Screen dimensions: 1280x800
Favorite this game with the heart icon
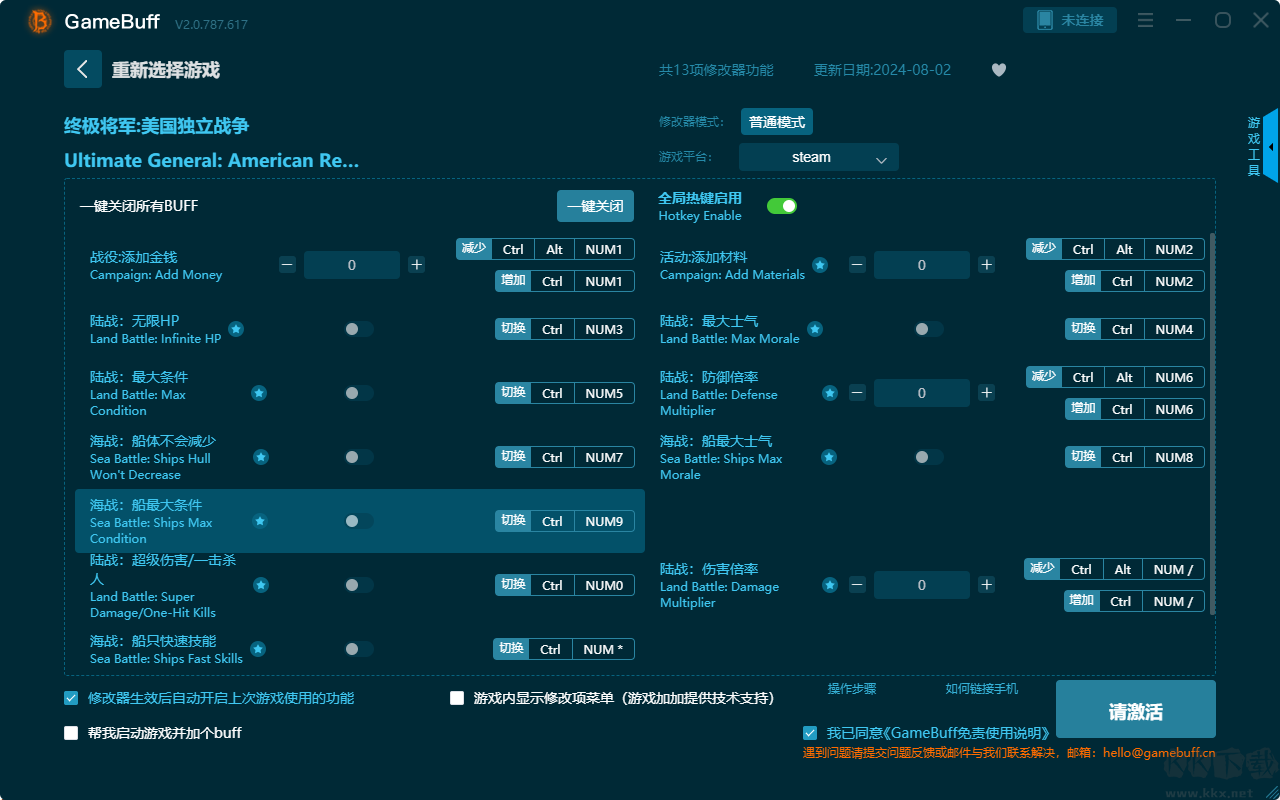[998, 70]
